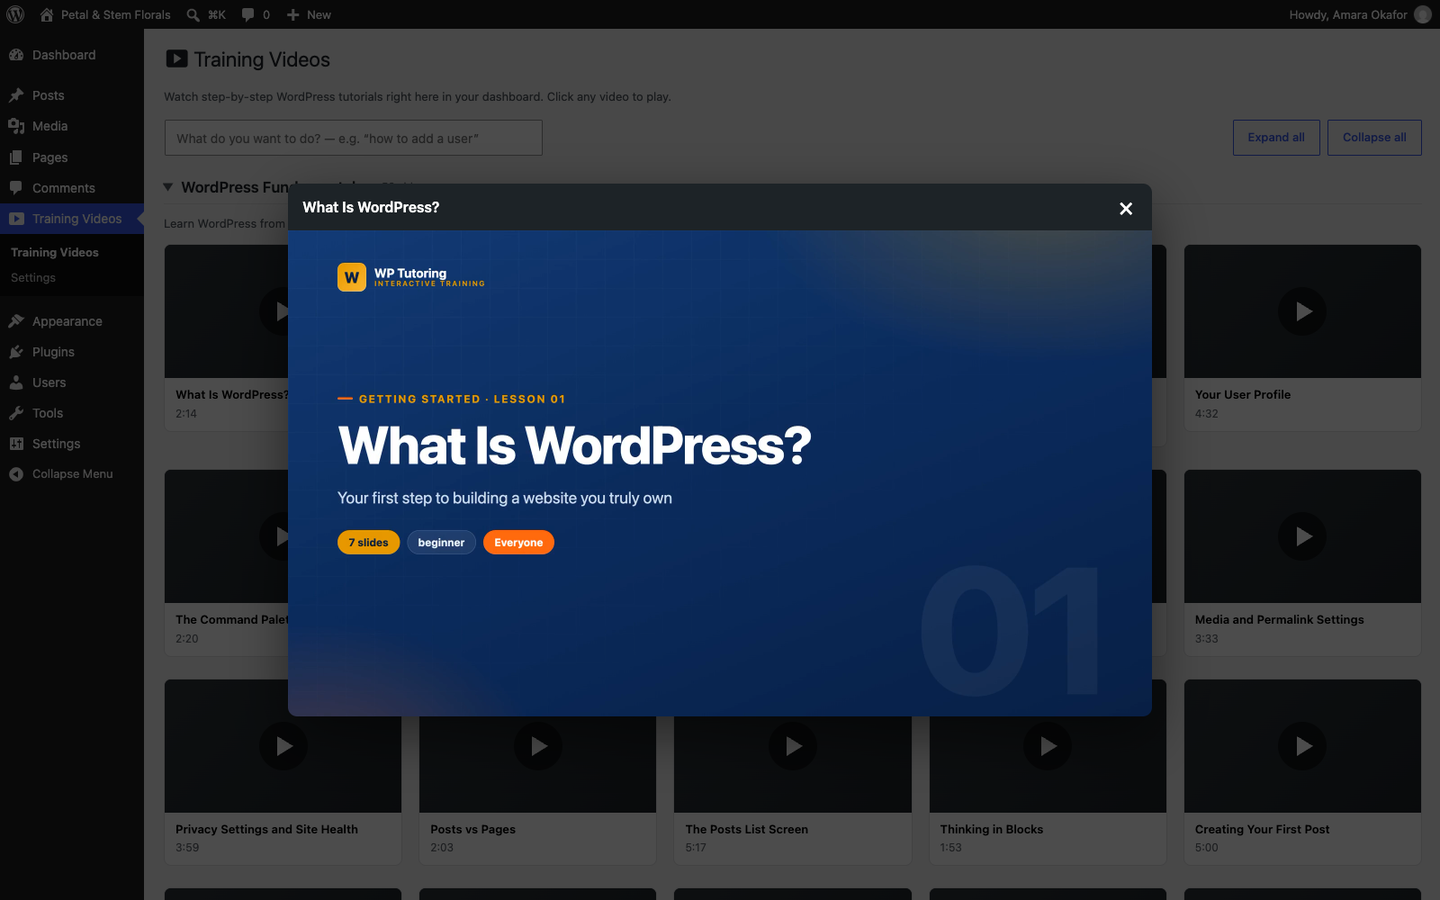Click the Thinking in Blocks title text
Viewport: 1440px width, 900px height.
tap(991, 830)
